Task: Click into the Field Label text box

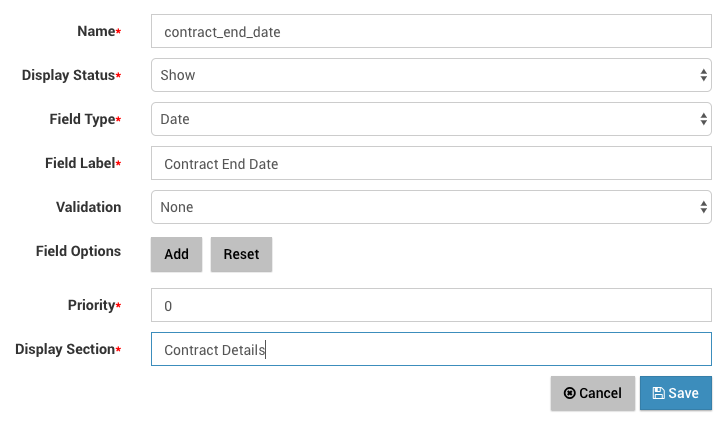Action: point(431,163)
